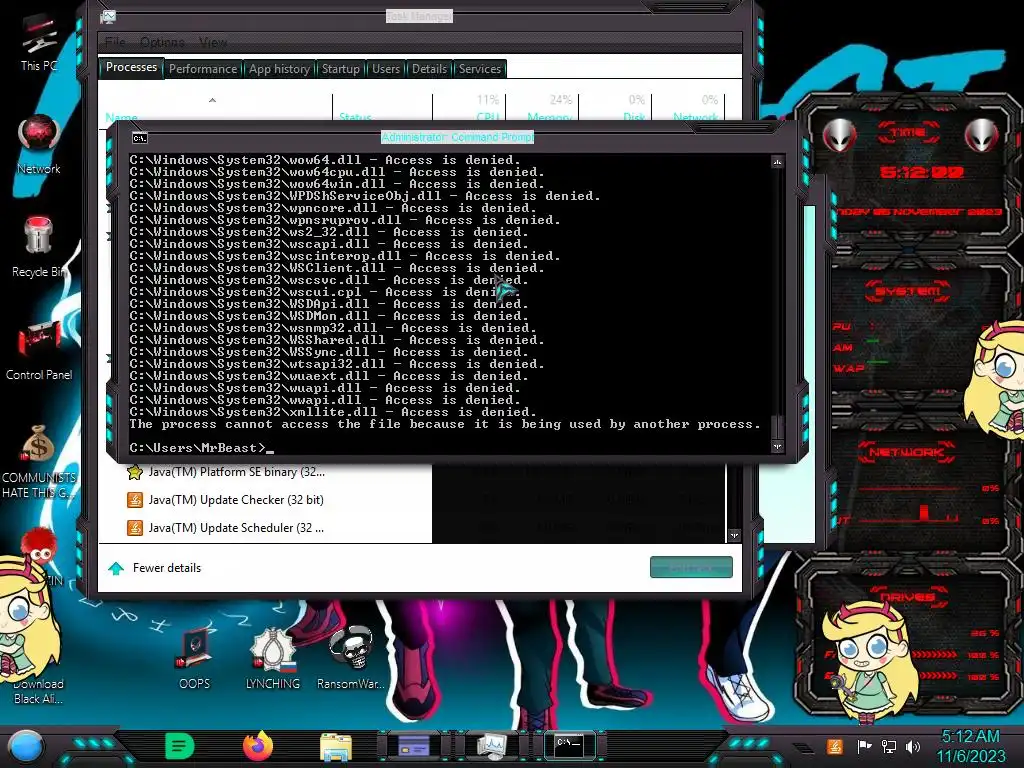Switch to the App history tab
Screen dimensions: 1024x768
coord(279,69)
